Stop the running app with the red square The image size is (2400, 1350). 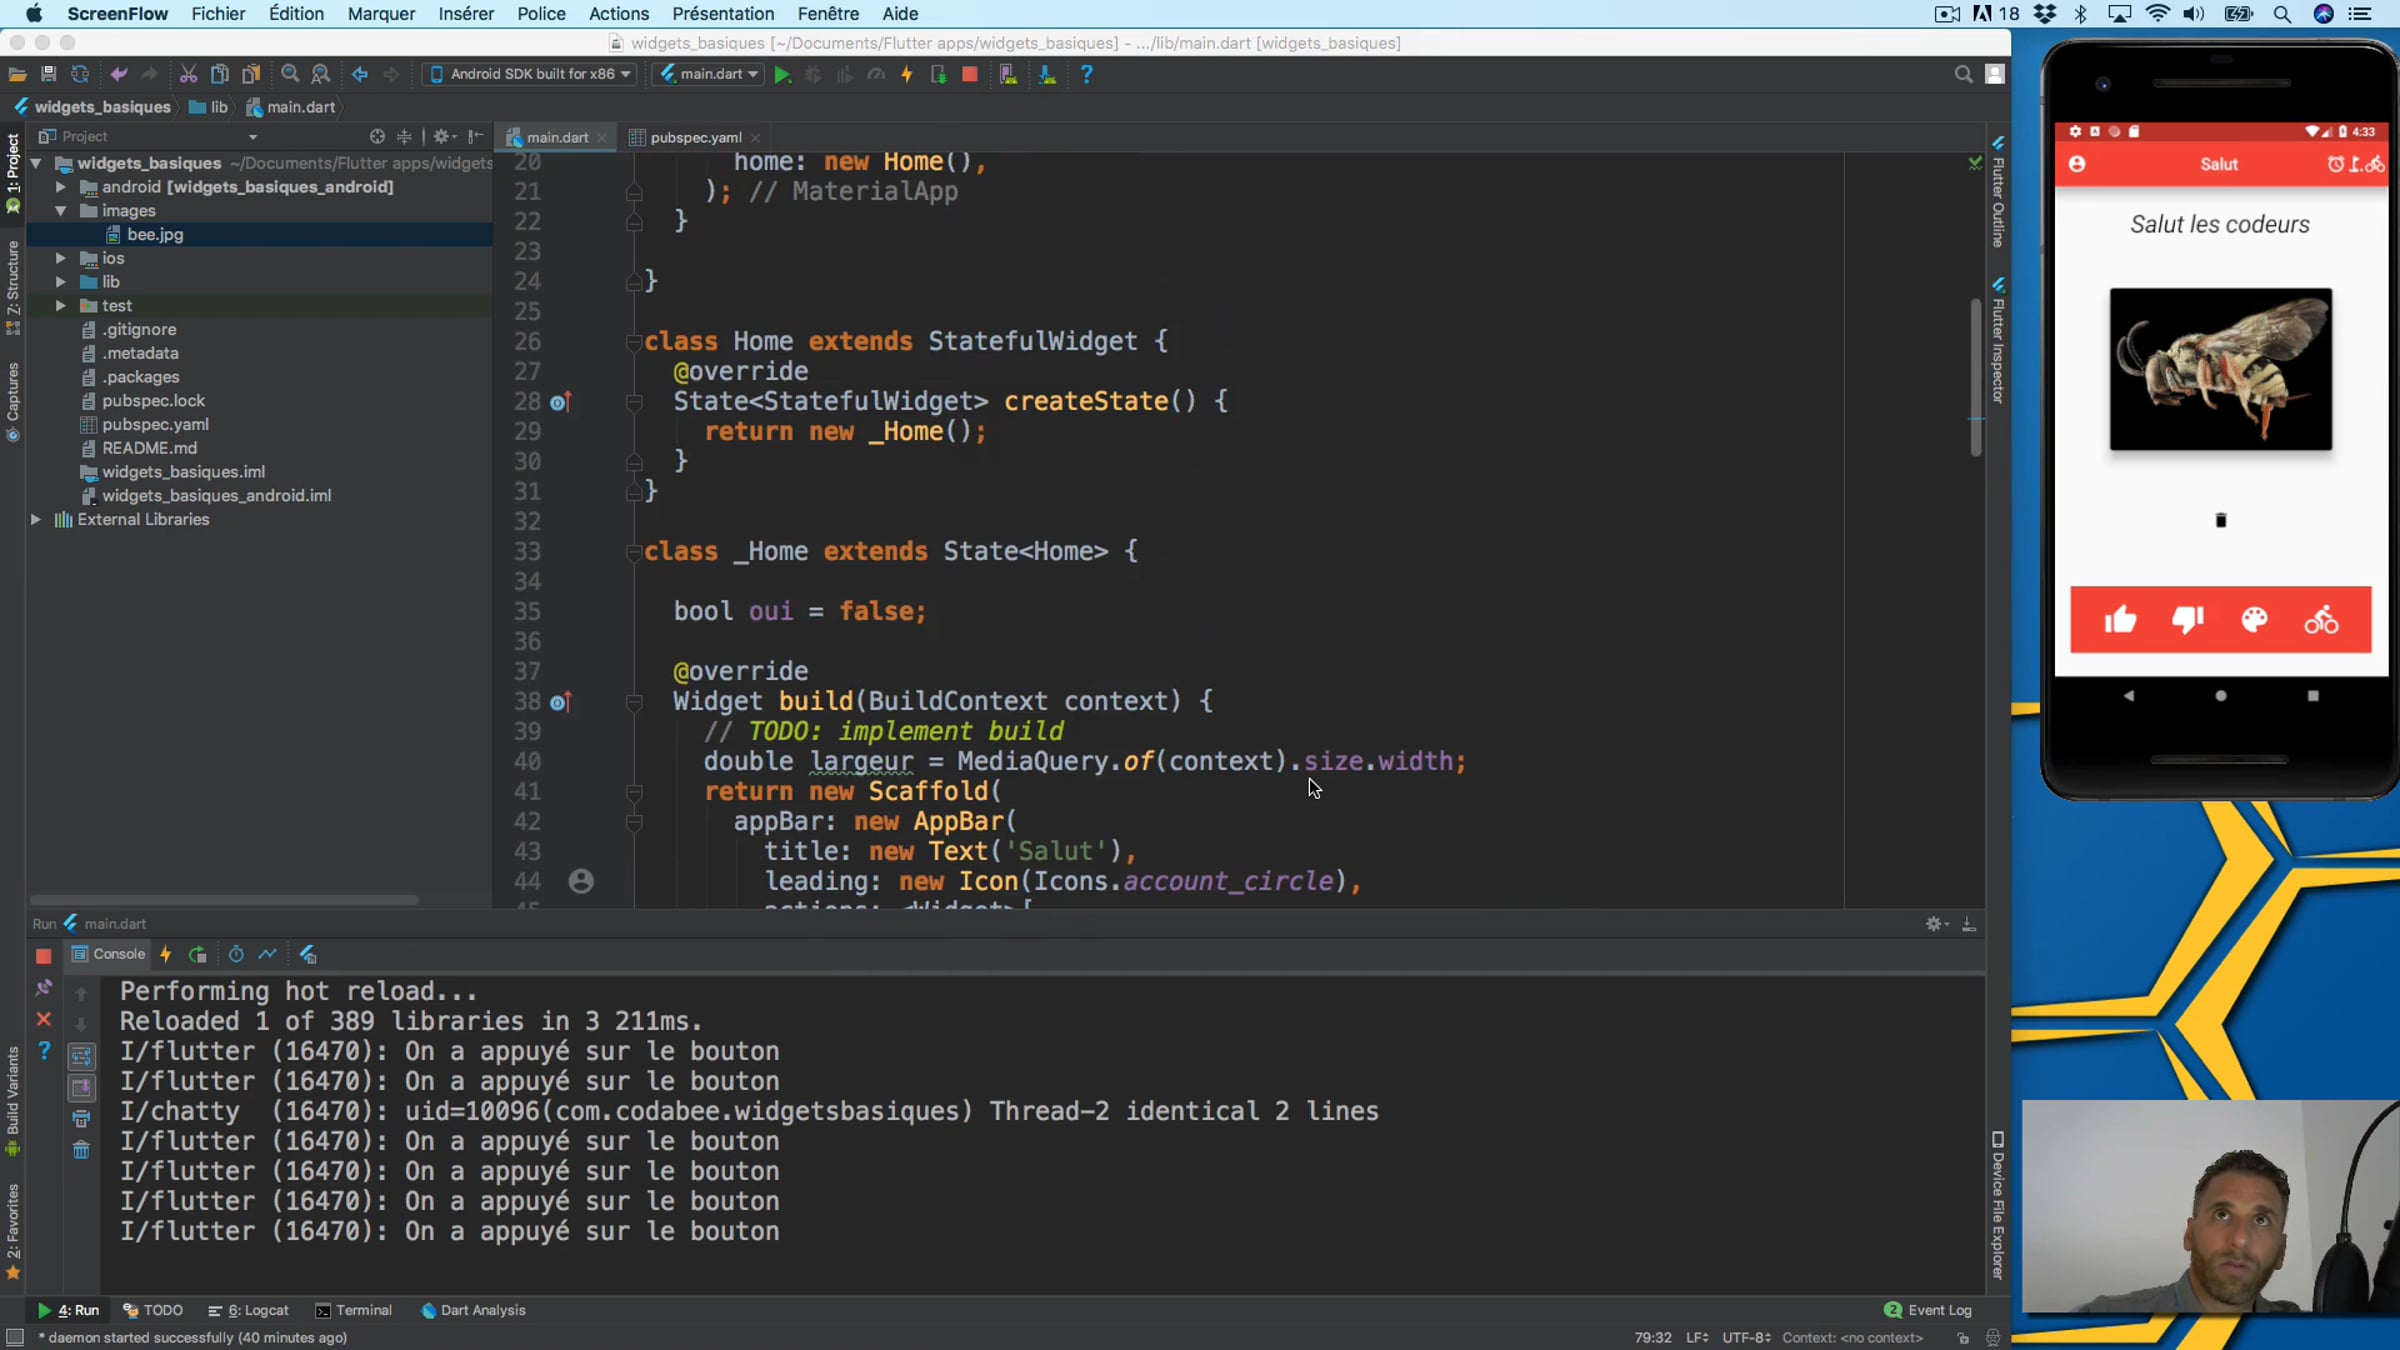(x=969, y=75)
